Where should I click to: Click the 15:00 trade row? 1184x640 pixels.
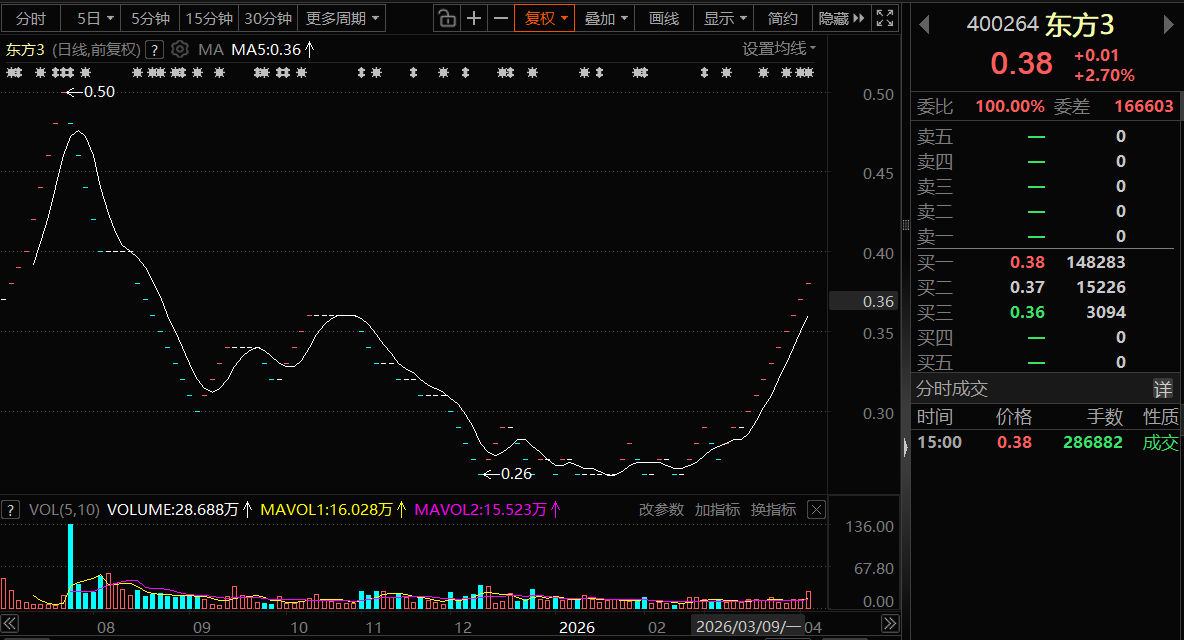pos(1047,442)
